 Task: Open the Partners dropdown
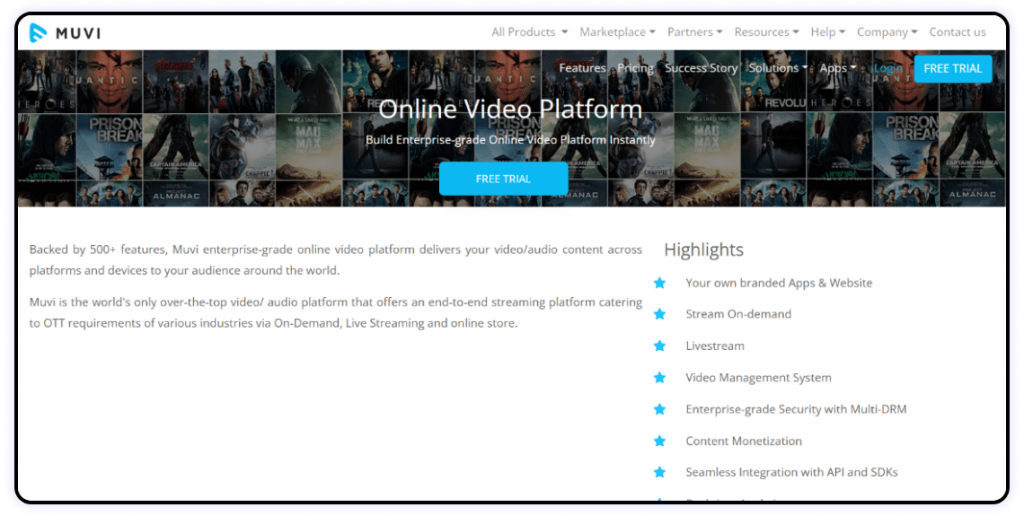[694, 32]
